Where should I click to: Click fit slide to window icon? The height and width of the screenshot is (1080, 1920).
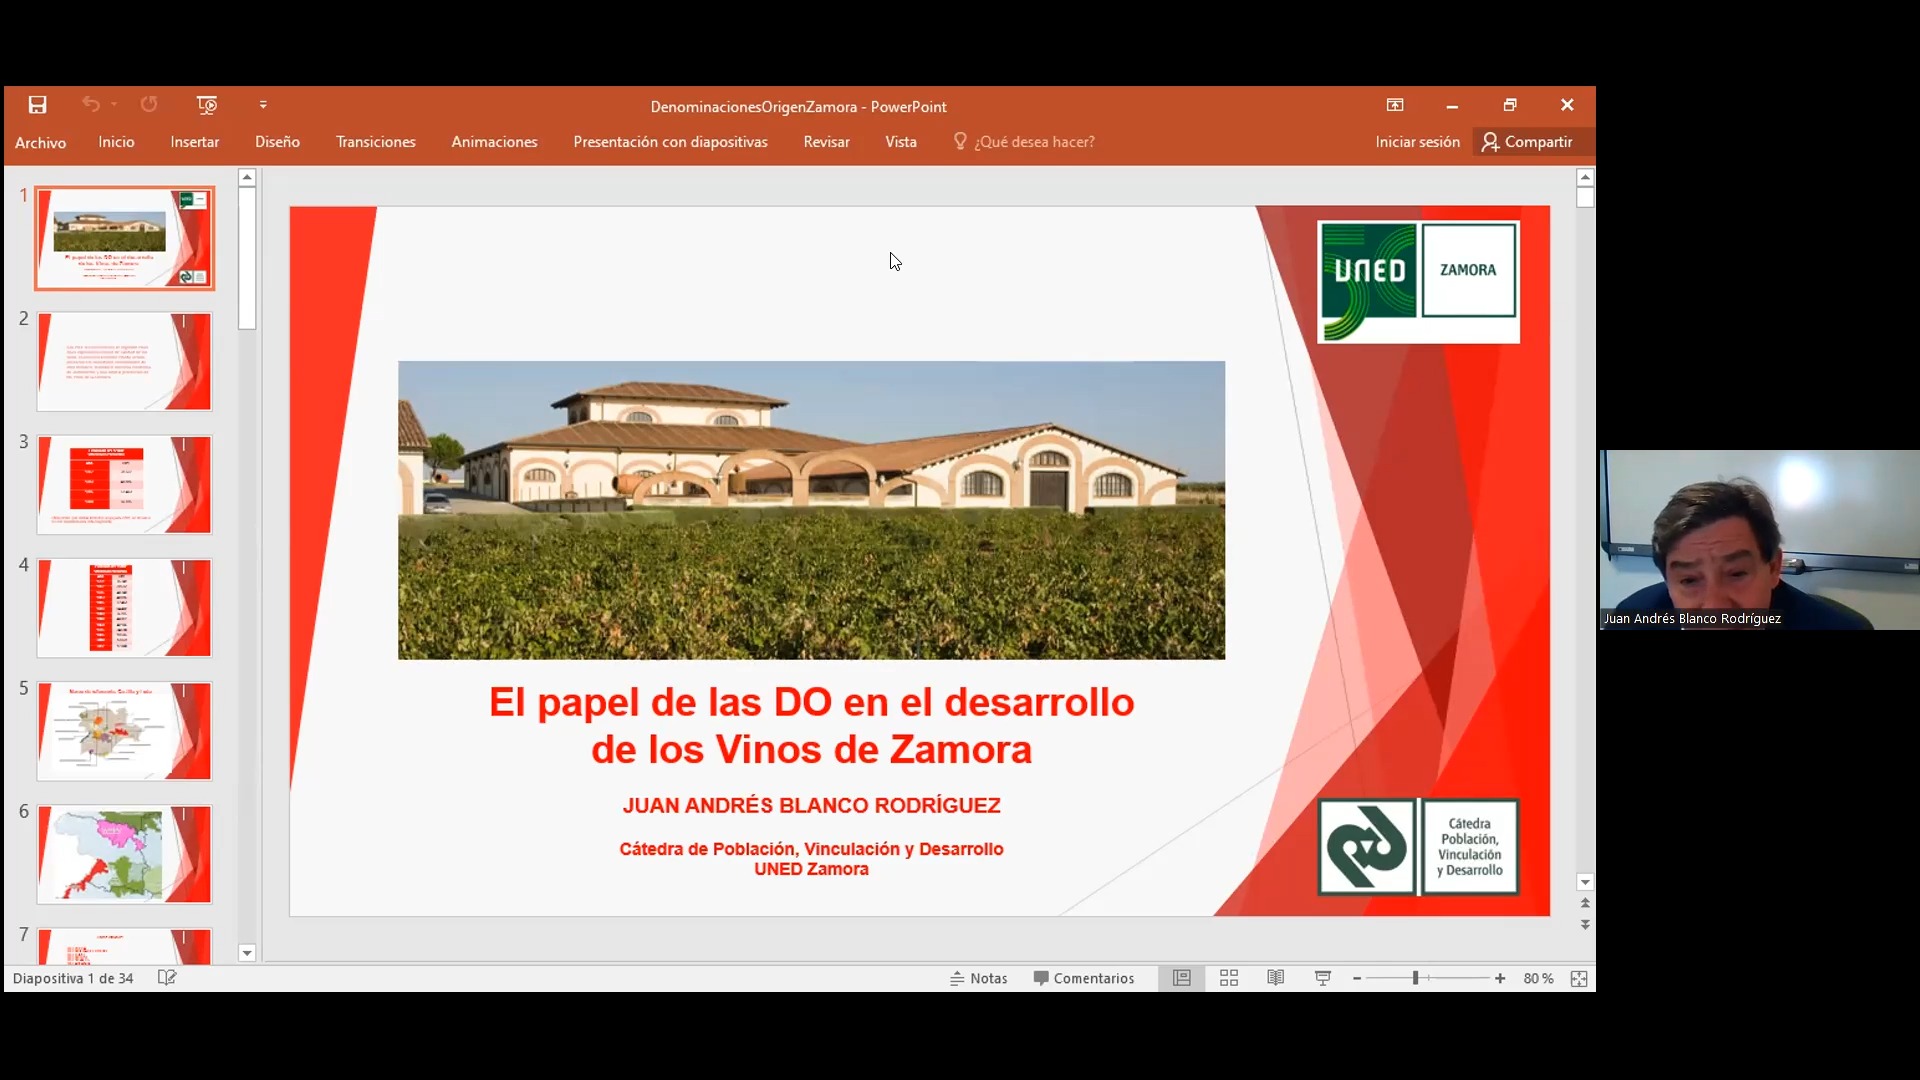click(x=1579, y=978)
